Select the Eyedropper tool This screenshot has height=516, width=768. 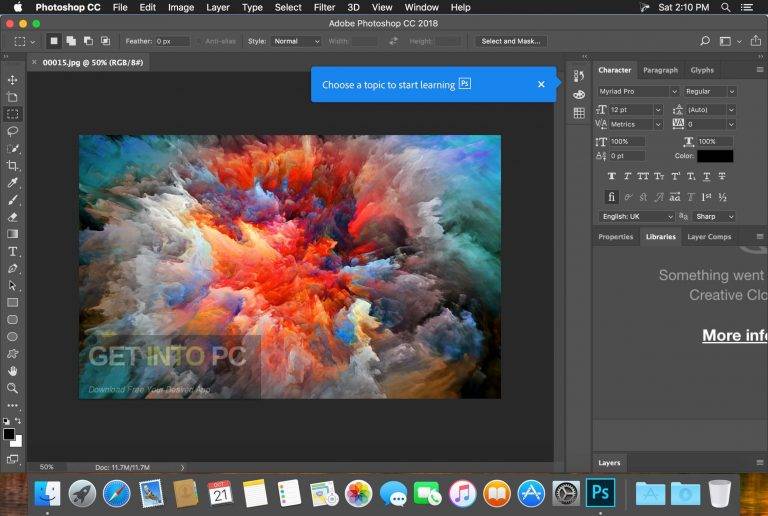[x=13, y=183]
